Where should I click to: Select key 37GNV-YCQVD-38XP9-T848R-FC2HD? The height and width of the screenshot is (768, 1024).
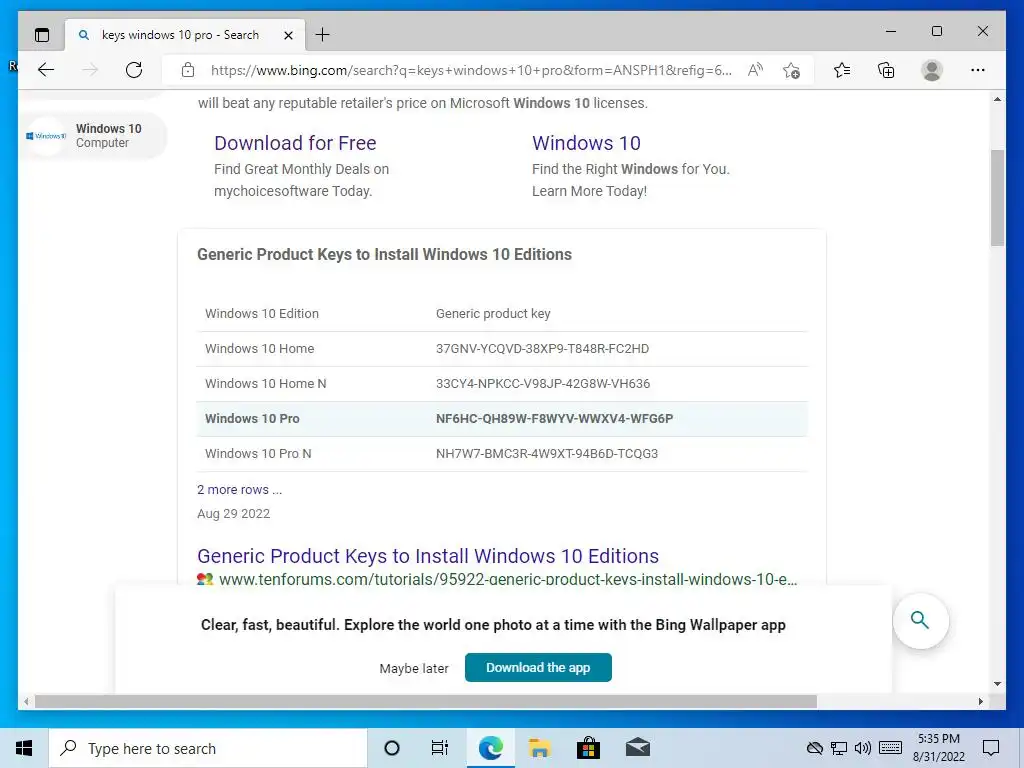click(542, 349)
